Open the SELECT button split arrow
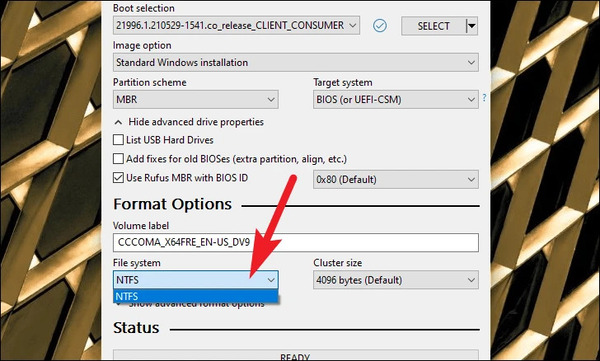 [x=472, y=26]
